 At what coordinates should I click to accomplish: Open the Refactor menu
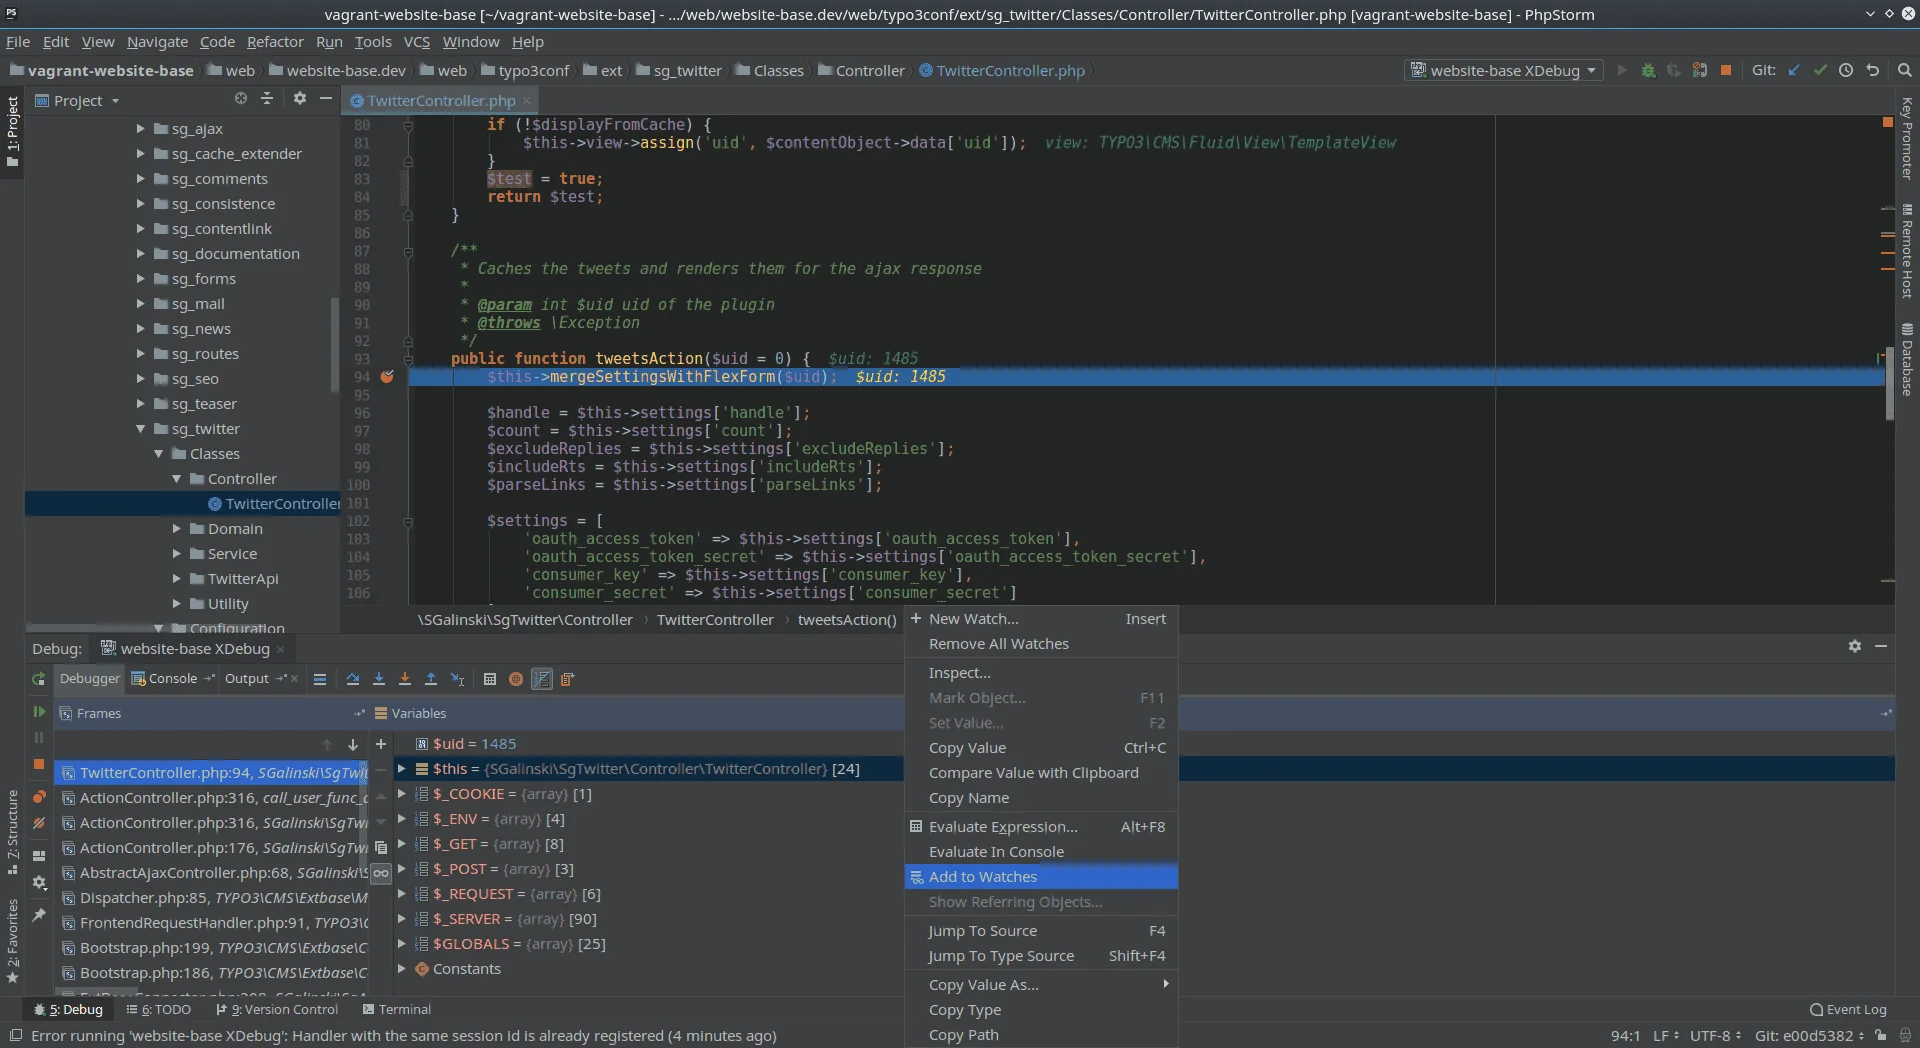[x=275, y=42]
